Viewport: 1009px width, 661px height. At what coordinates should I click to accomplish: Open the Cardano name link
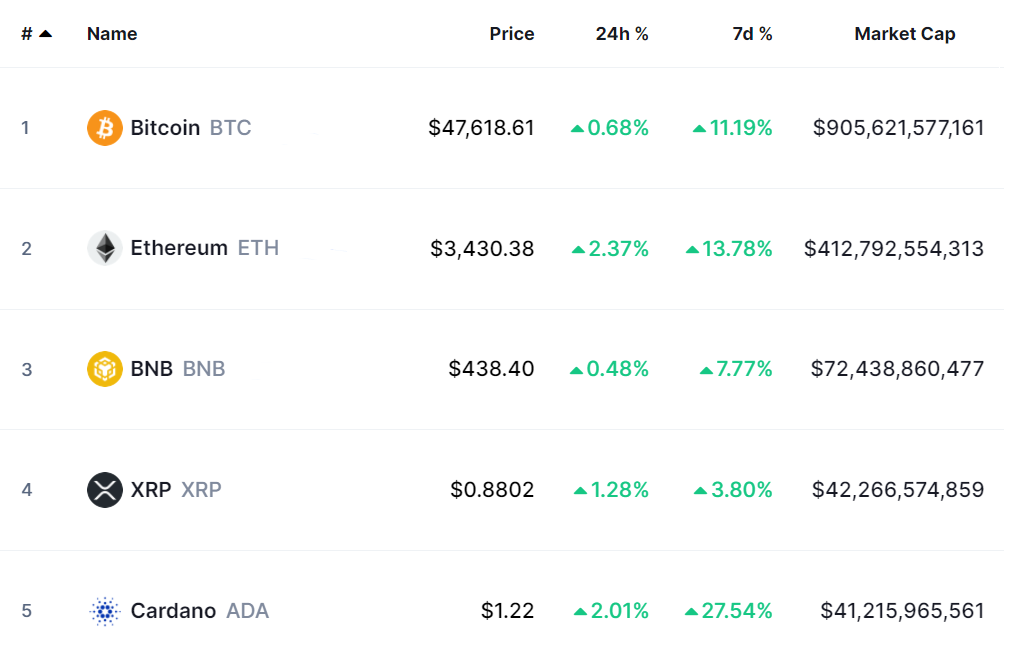[173, 611]
